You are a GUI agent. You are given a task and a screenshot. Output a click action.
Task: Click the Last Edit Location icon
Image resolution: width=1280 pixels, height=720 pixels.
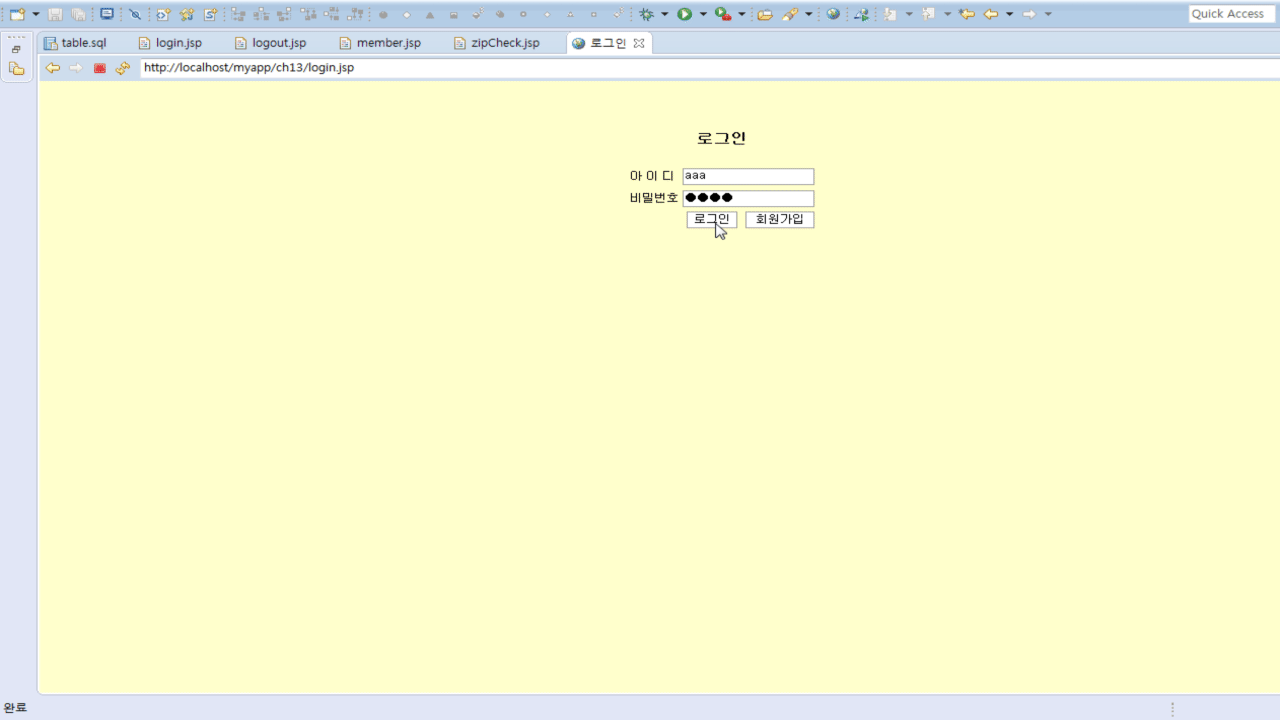tap(966, 14)
